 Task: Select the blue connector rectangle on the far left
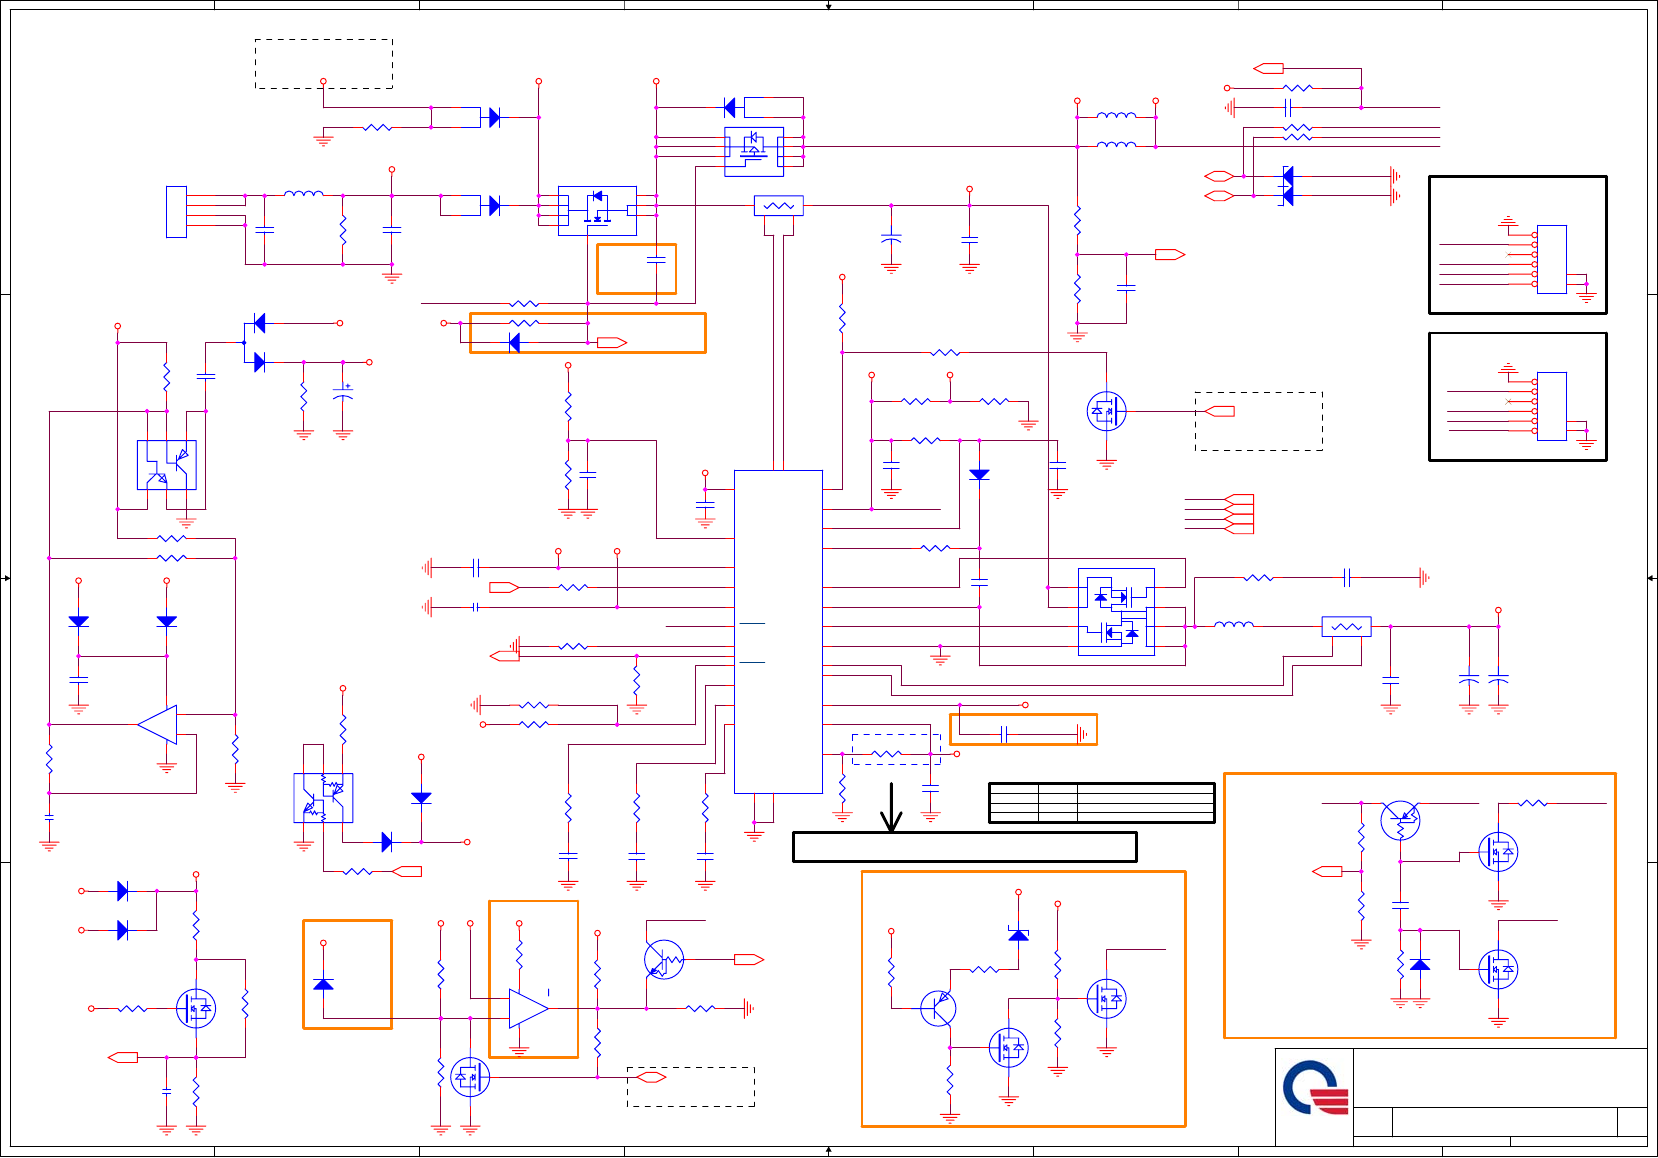coord(176,212)
